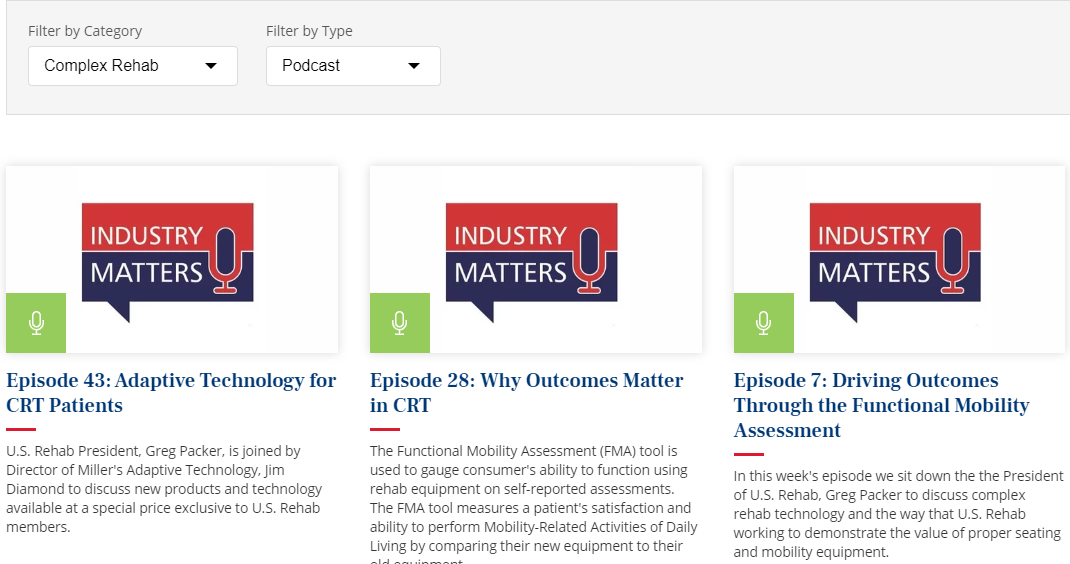Open Episode 28: Why Outcomes Matter in CRT

(x=526, y=393)
